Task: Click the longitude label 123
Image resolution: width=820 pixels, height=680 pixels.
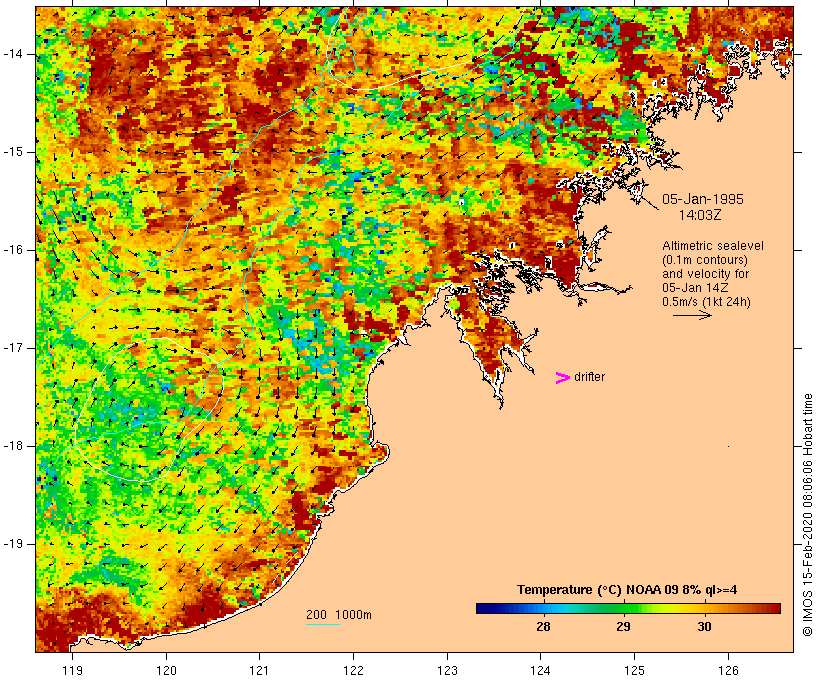Action: click(x=447, y=670)
